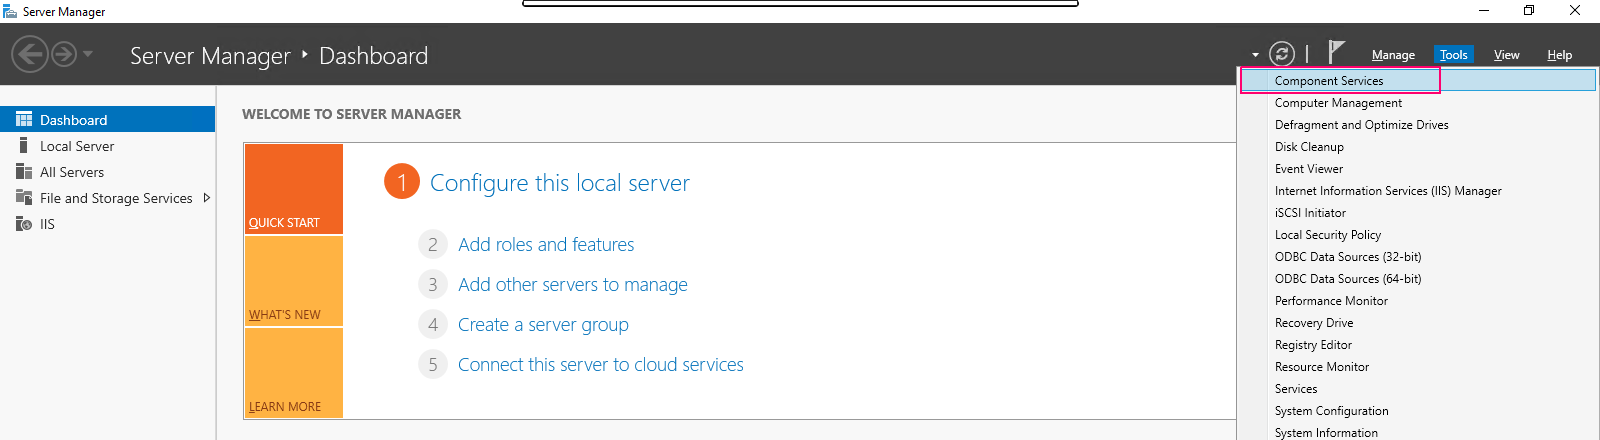Image resolution: width=1600 pixels, height=440 pixels.
Task: Open the Manage menu
Action: click(x=1393, y=55)
